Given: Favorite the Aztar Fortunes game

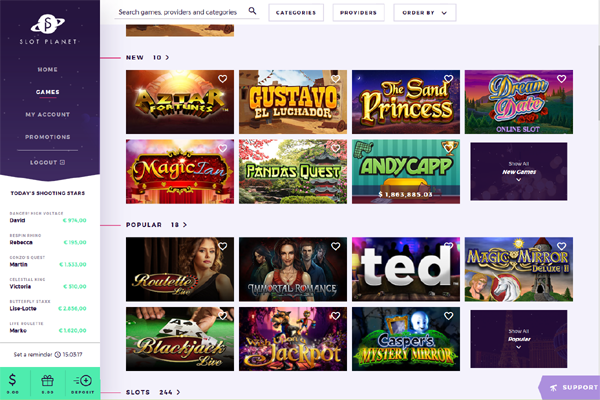Looking at the screenshot, I should click(222, 78).
